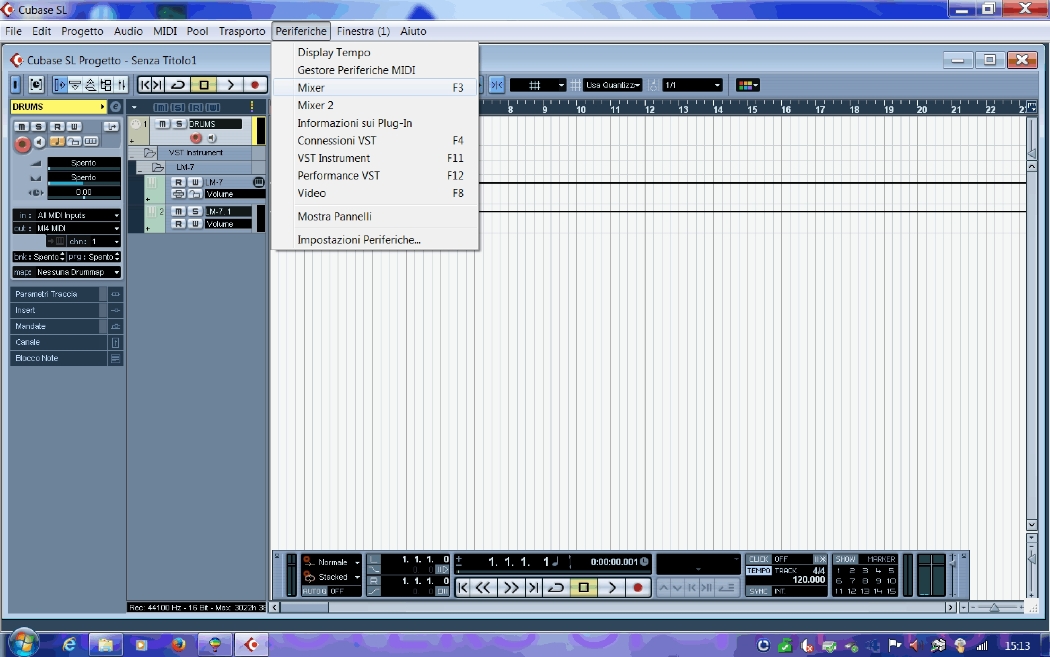This screenshot has height=657, width=1050.
Task: Click fast forward in transport panel
Action: click(x=510, y=588)
